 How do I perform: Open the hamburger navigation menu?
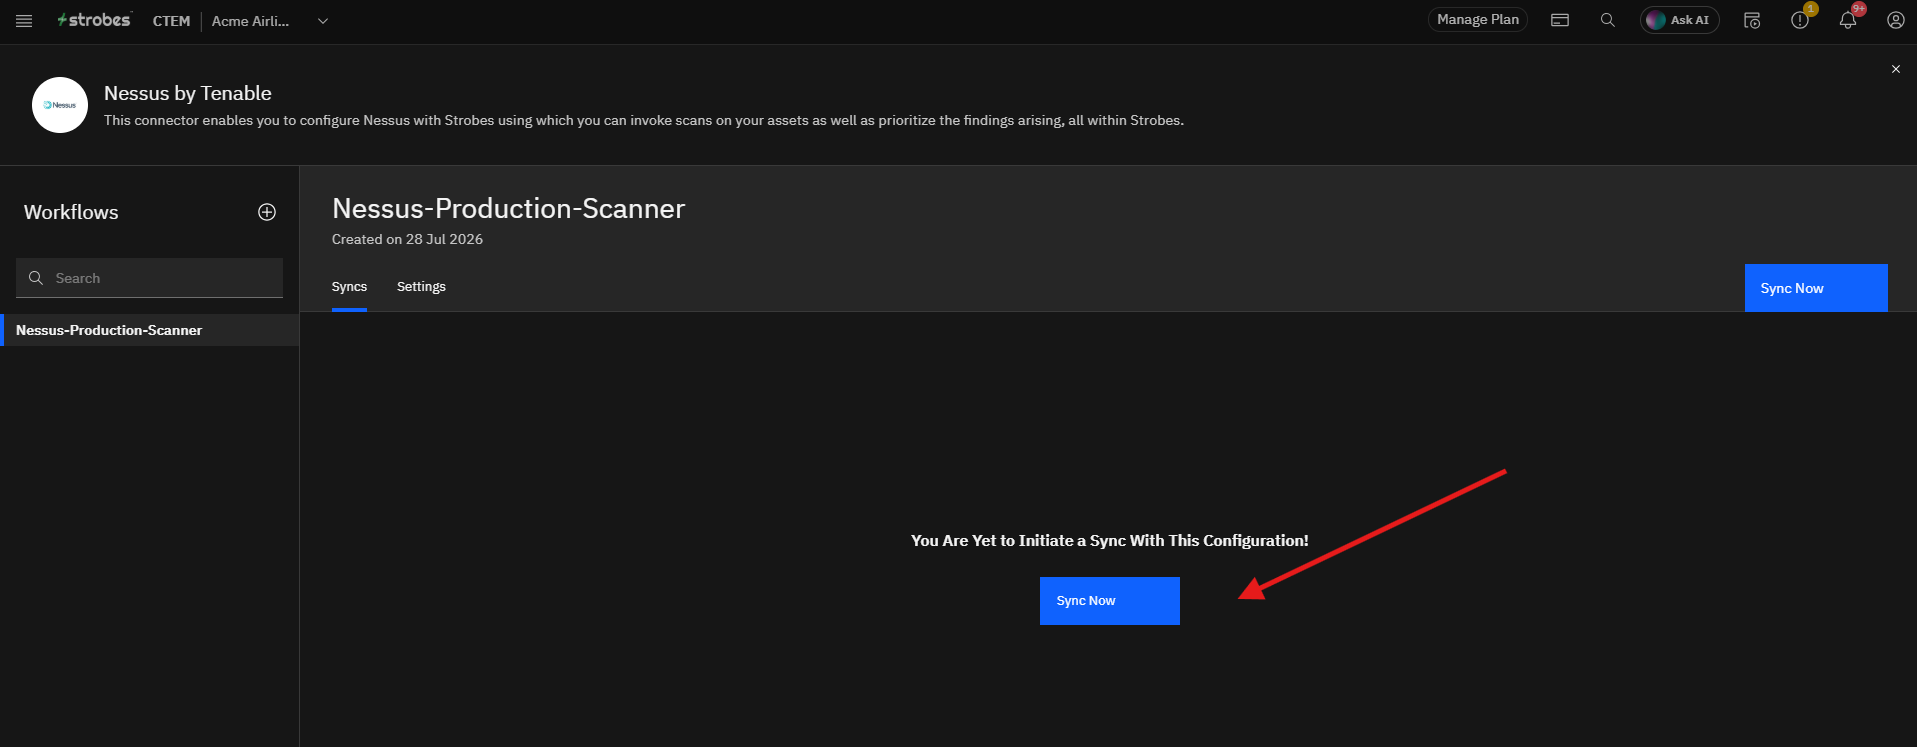click(x=24, y=21)
